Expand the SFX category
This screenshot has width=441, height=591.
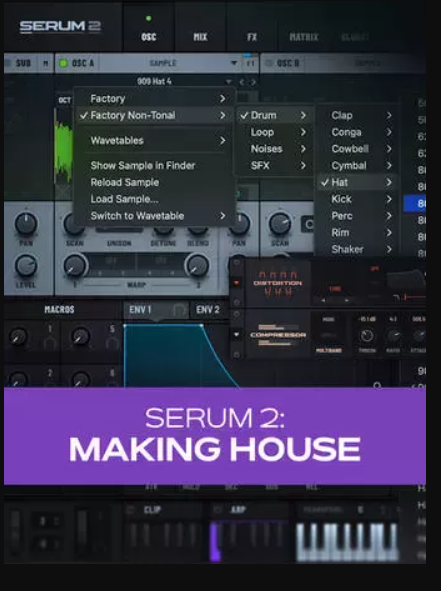coord(274,165)
